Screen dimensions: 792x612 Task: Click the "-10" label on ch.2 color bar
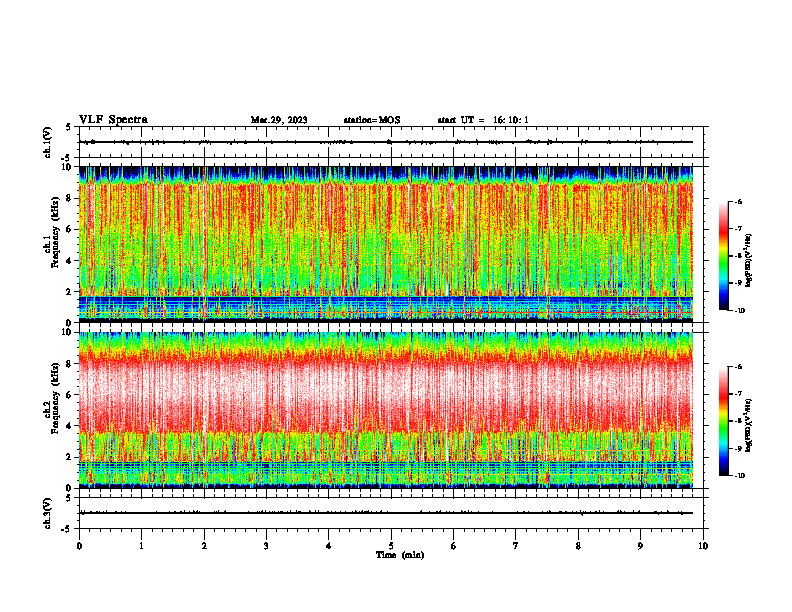[739, 476]
